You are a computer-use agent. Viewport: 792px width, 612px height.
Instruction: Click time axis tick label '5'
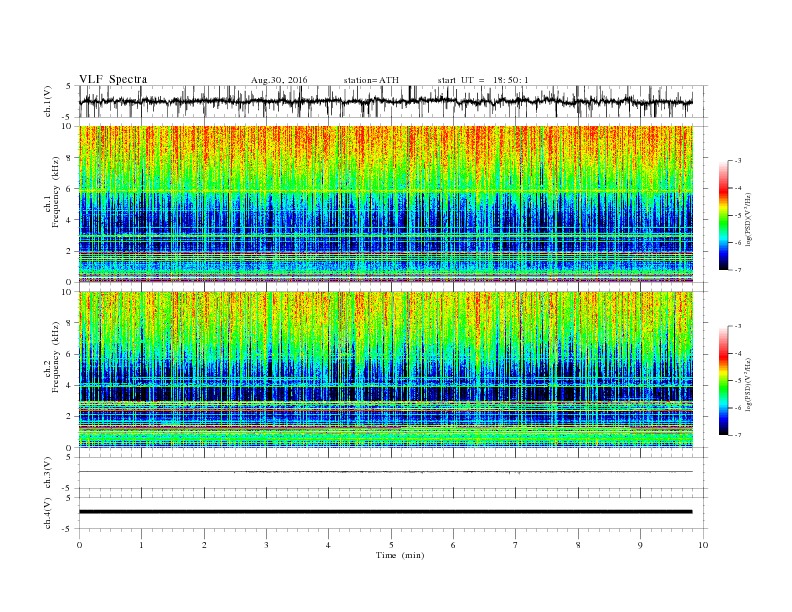coord(391,545)
